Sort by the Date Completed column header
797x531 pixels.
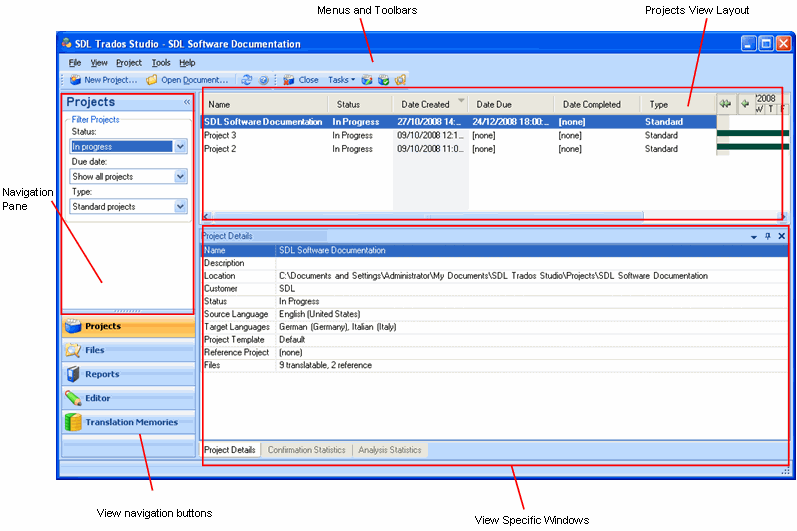(x=596, y=104)
